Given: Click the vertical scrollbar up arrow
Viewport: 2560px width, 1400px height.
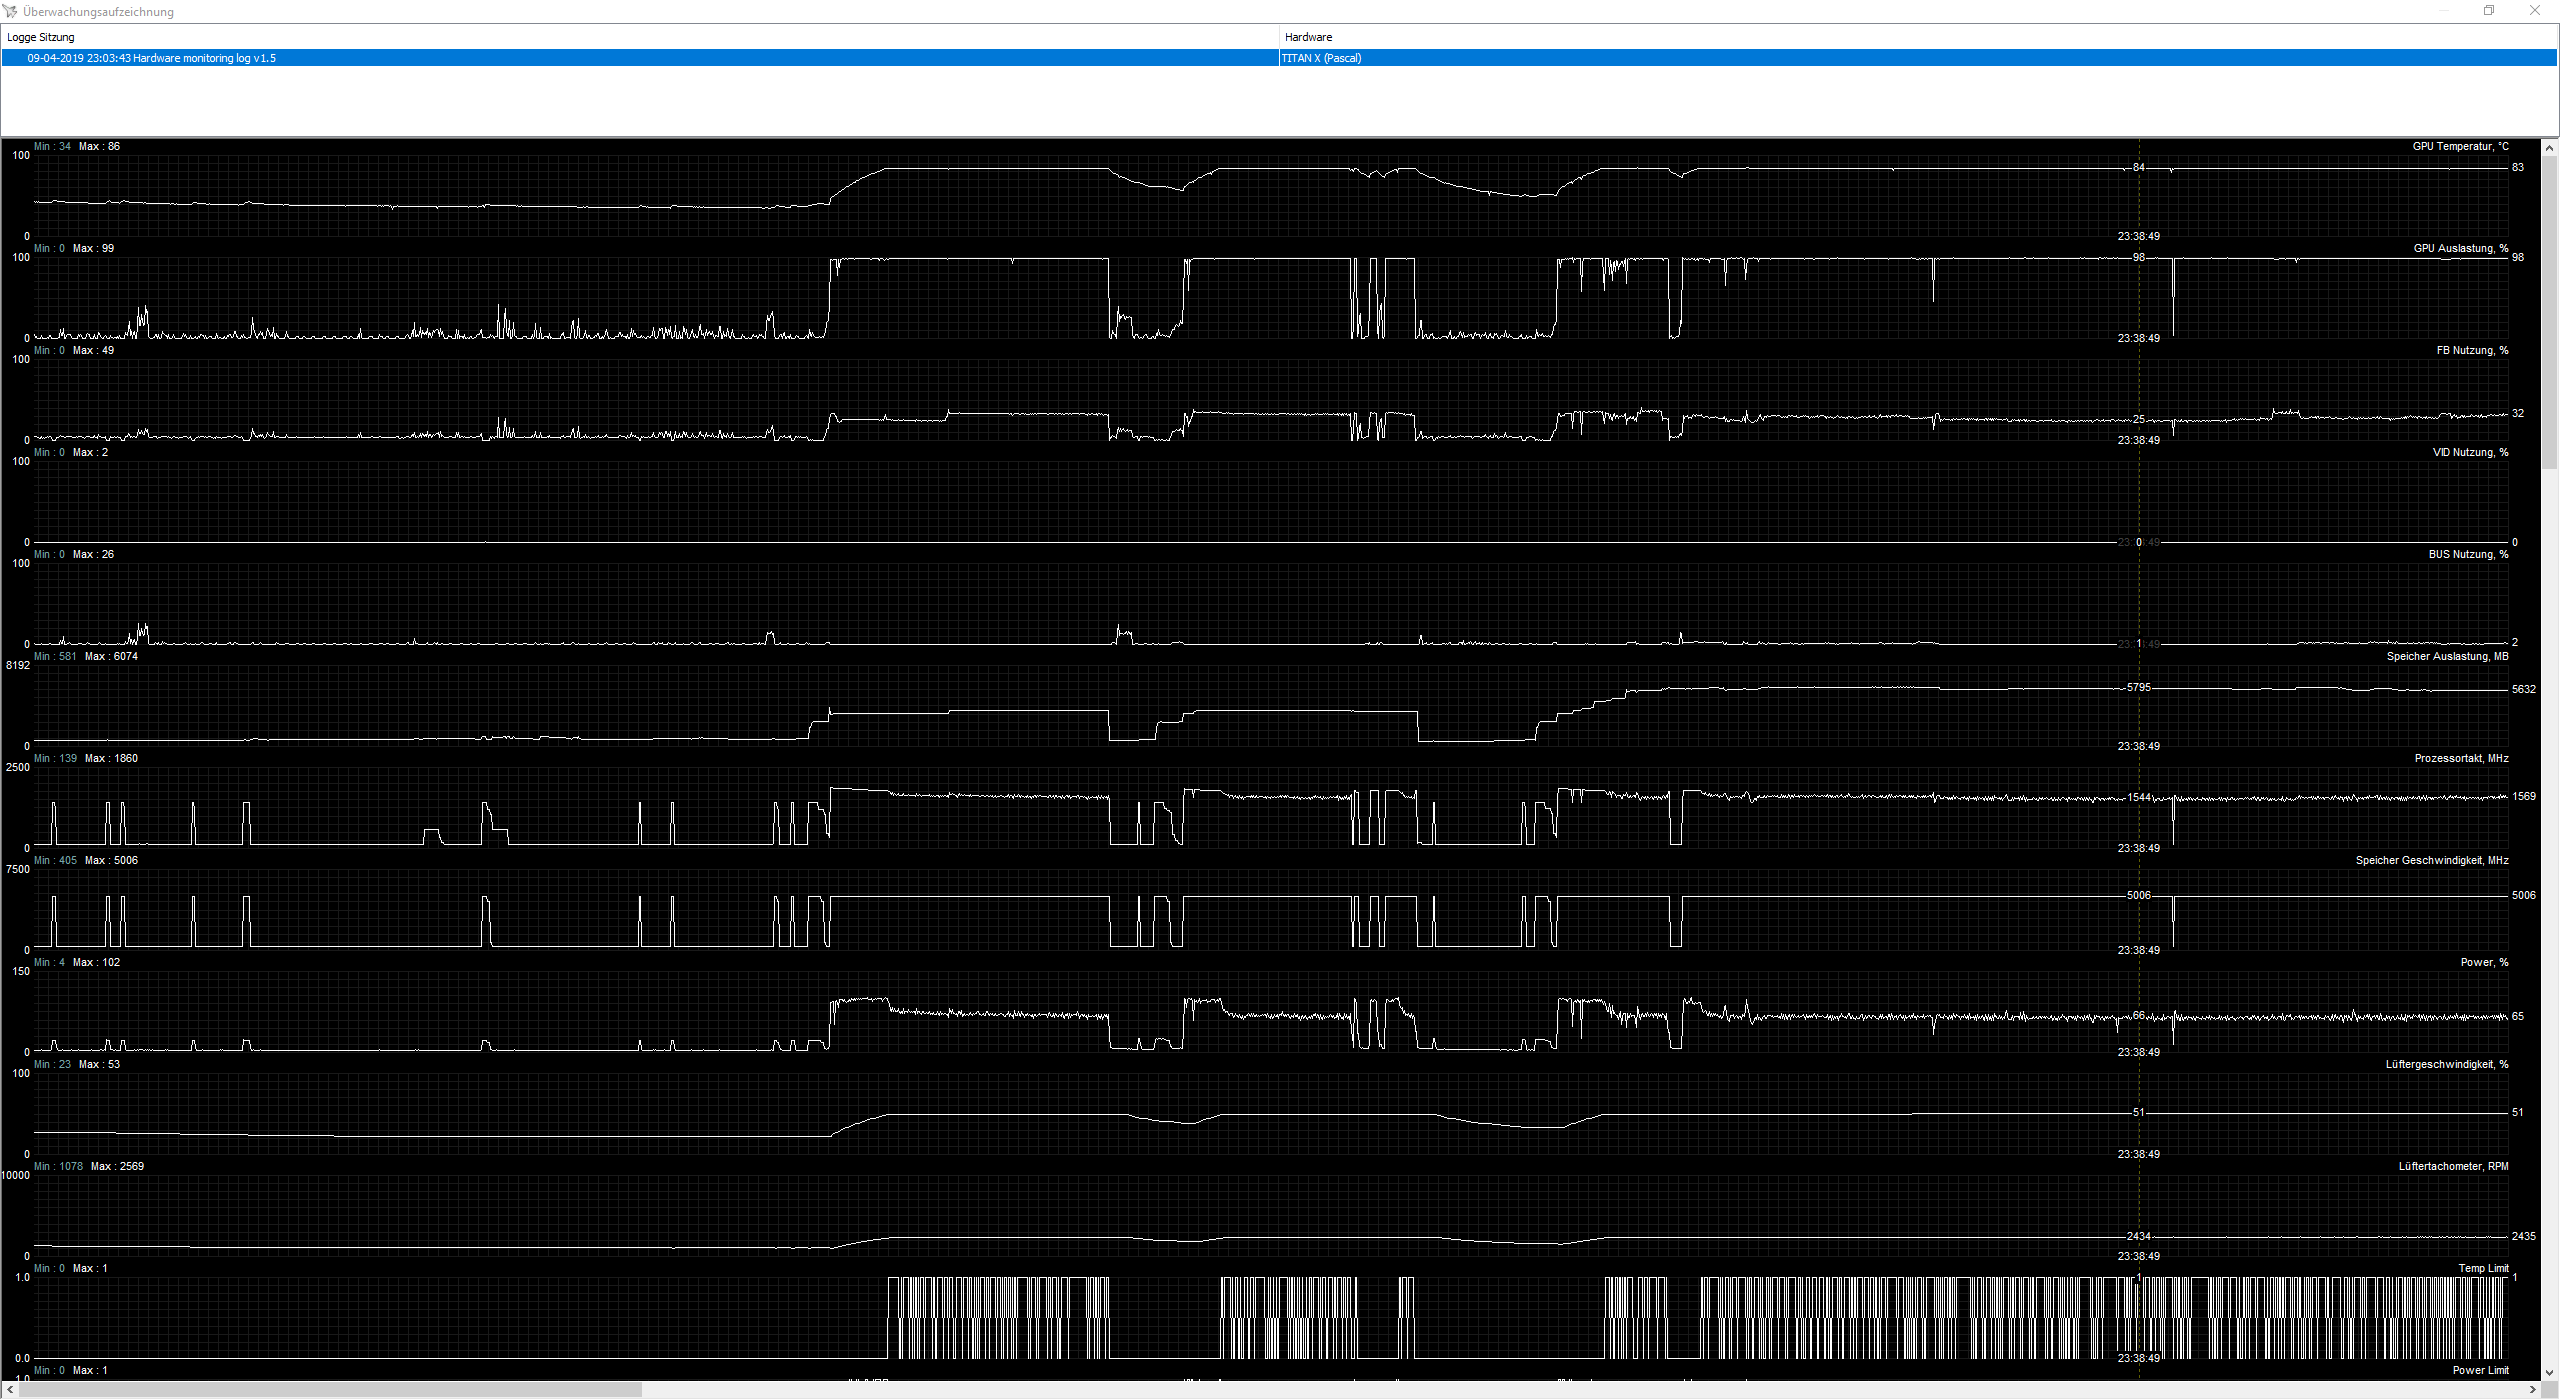Looking at the screenshot, I should [2550, 147].
